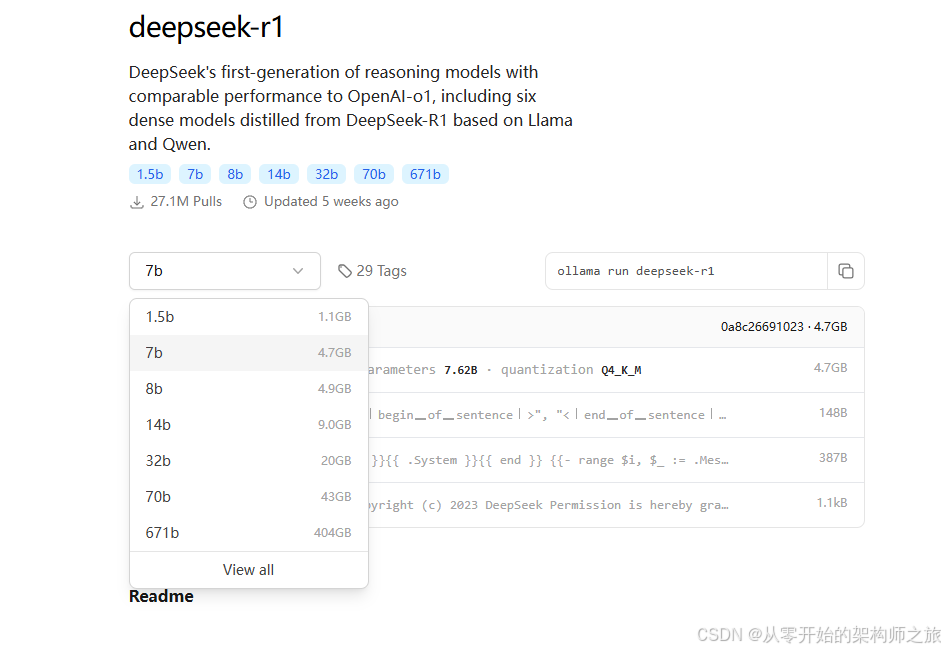Click the download icon beside 27.1M Pulls

click(136, 201)
